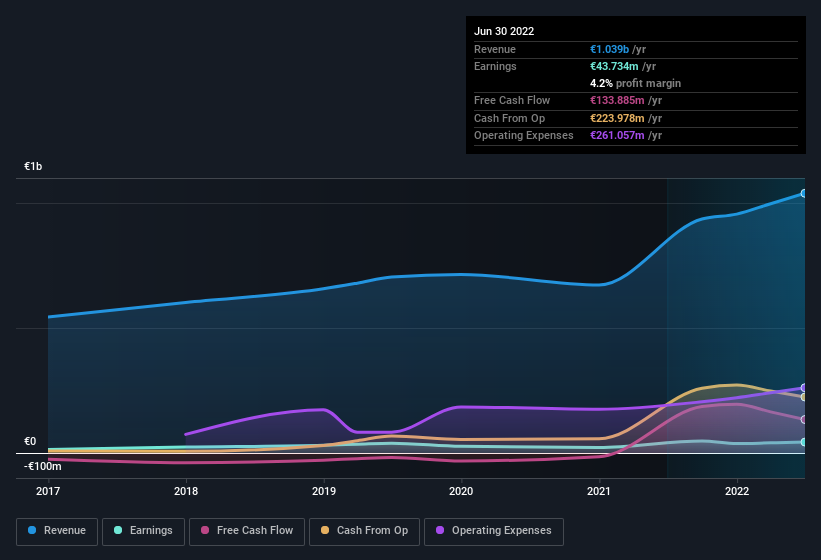Toggle Cash From Op legend button
The image size is (821, 560).
coord(362,531)
